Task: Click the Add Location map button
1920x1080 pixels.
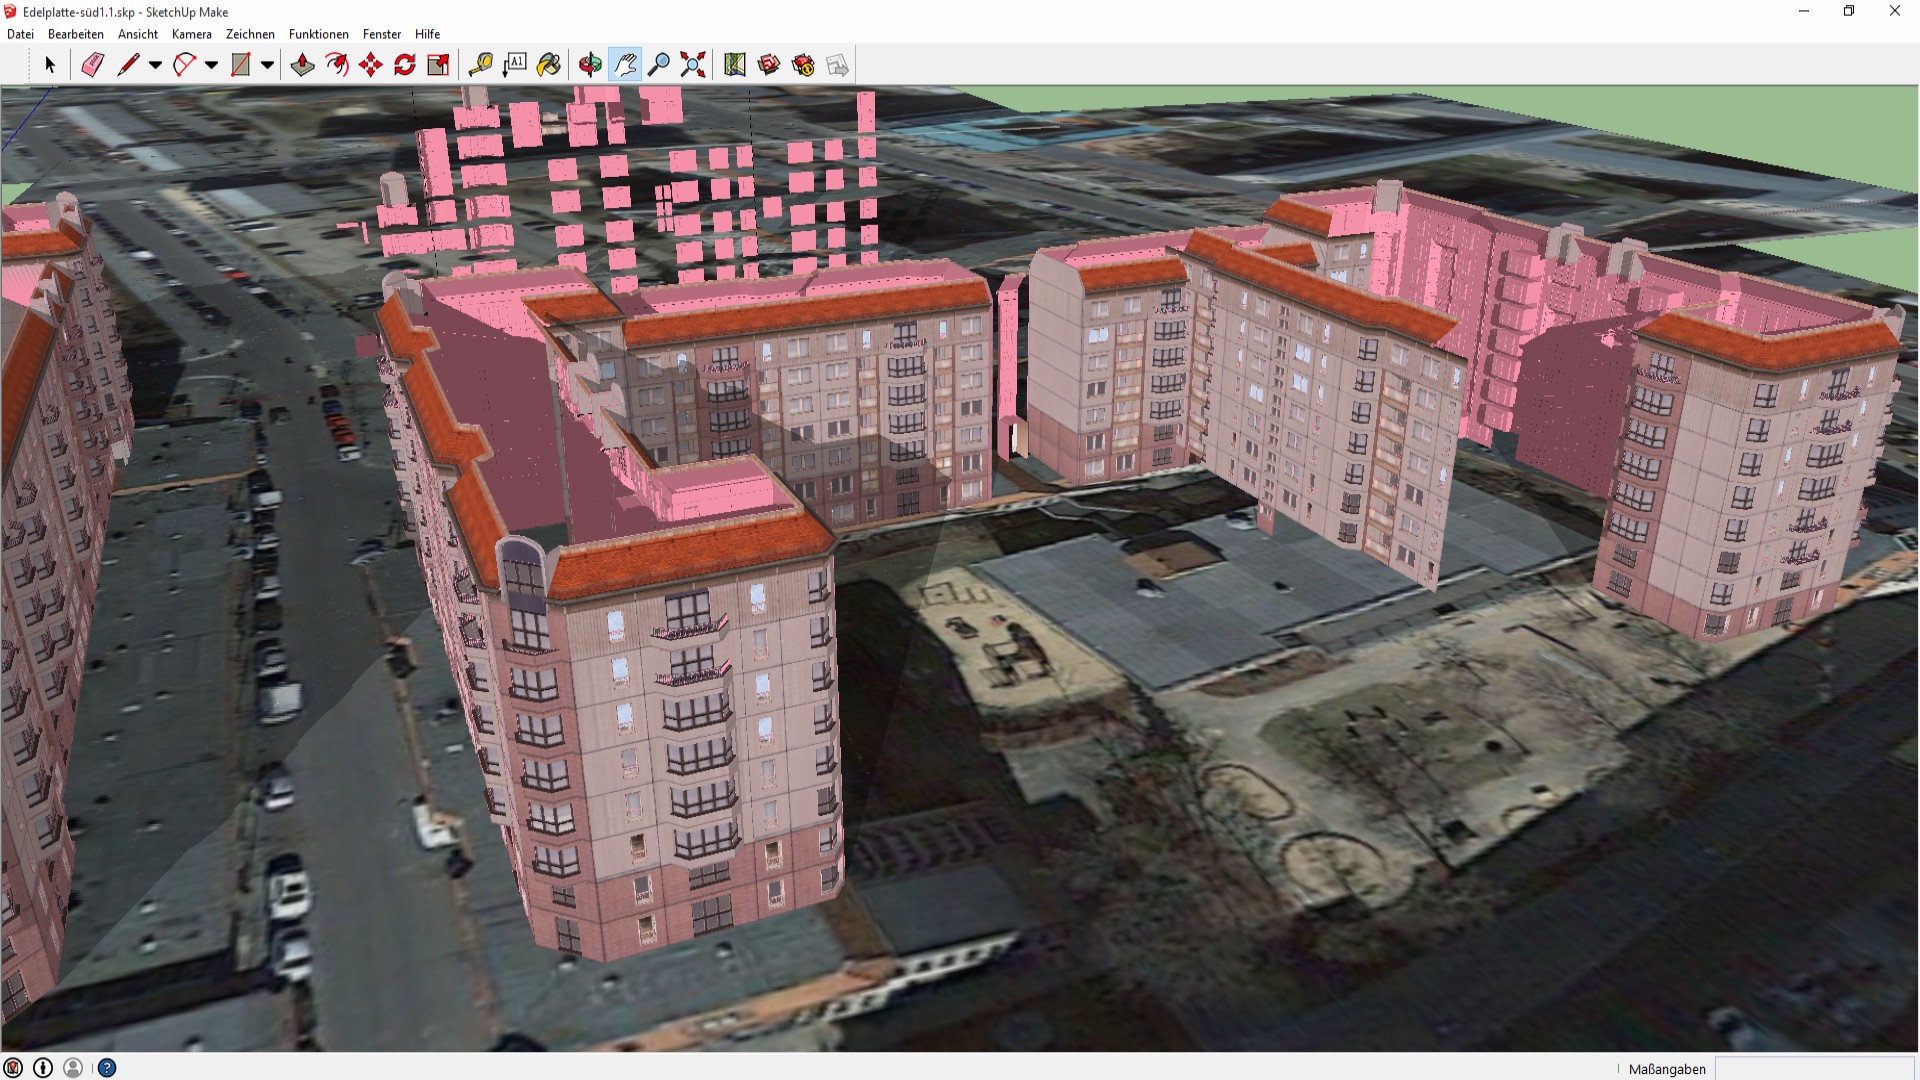Action: (x=735, y=65)
